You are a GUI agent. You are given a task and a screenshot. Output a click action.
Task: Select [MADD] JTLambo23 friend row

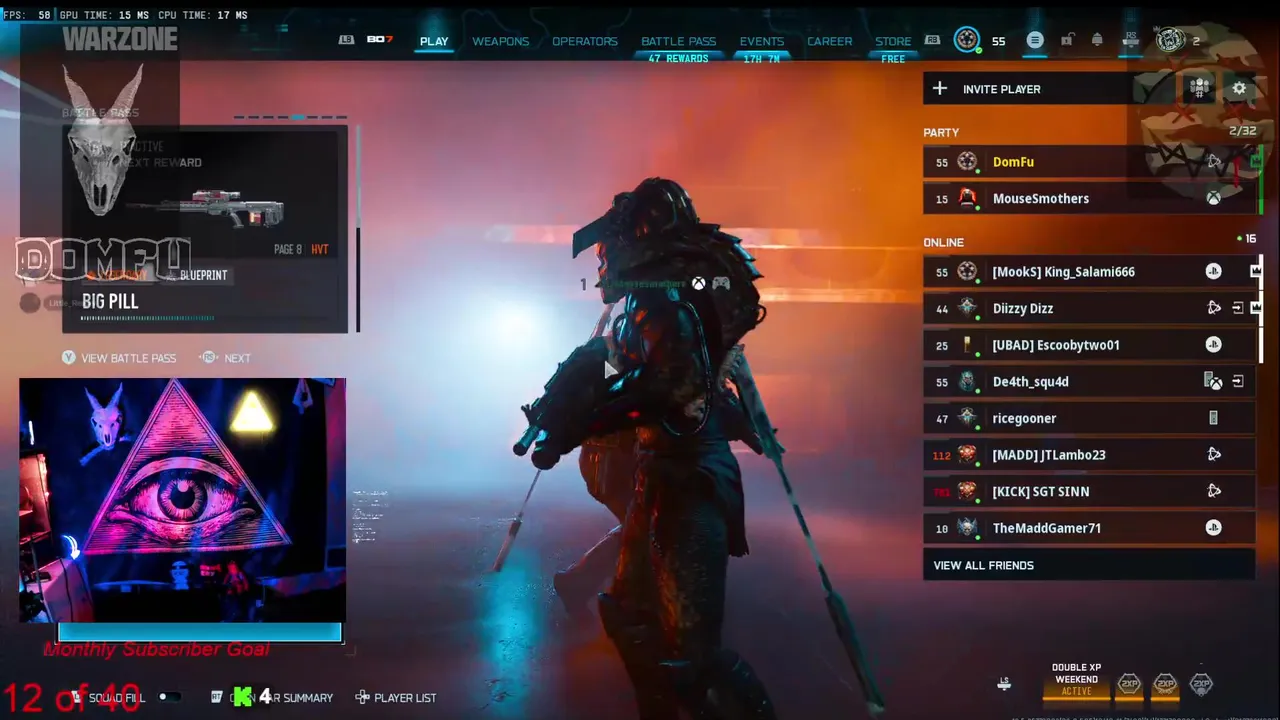pos(1089,454)
